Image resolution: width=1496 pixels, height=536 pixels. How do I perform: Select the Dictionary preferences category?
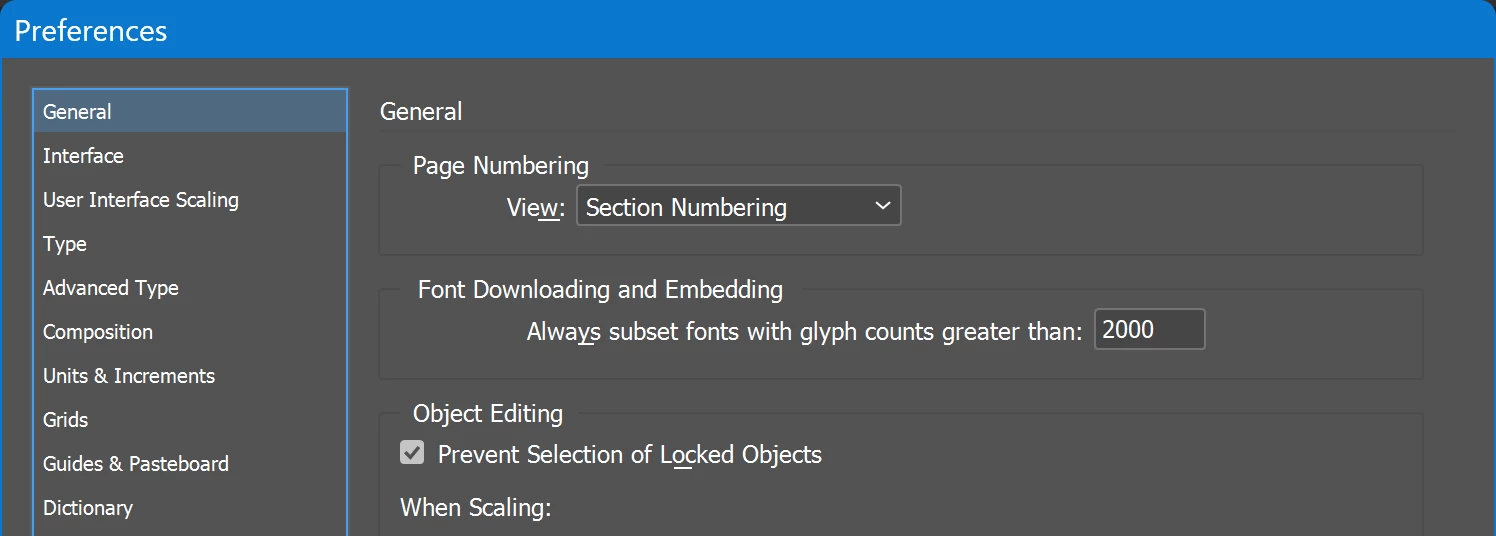190,508
